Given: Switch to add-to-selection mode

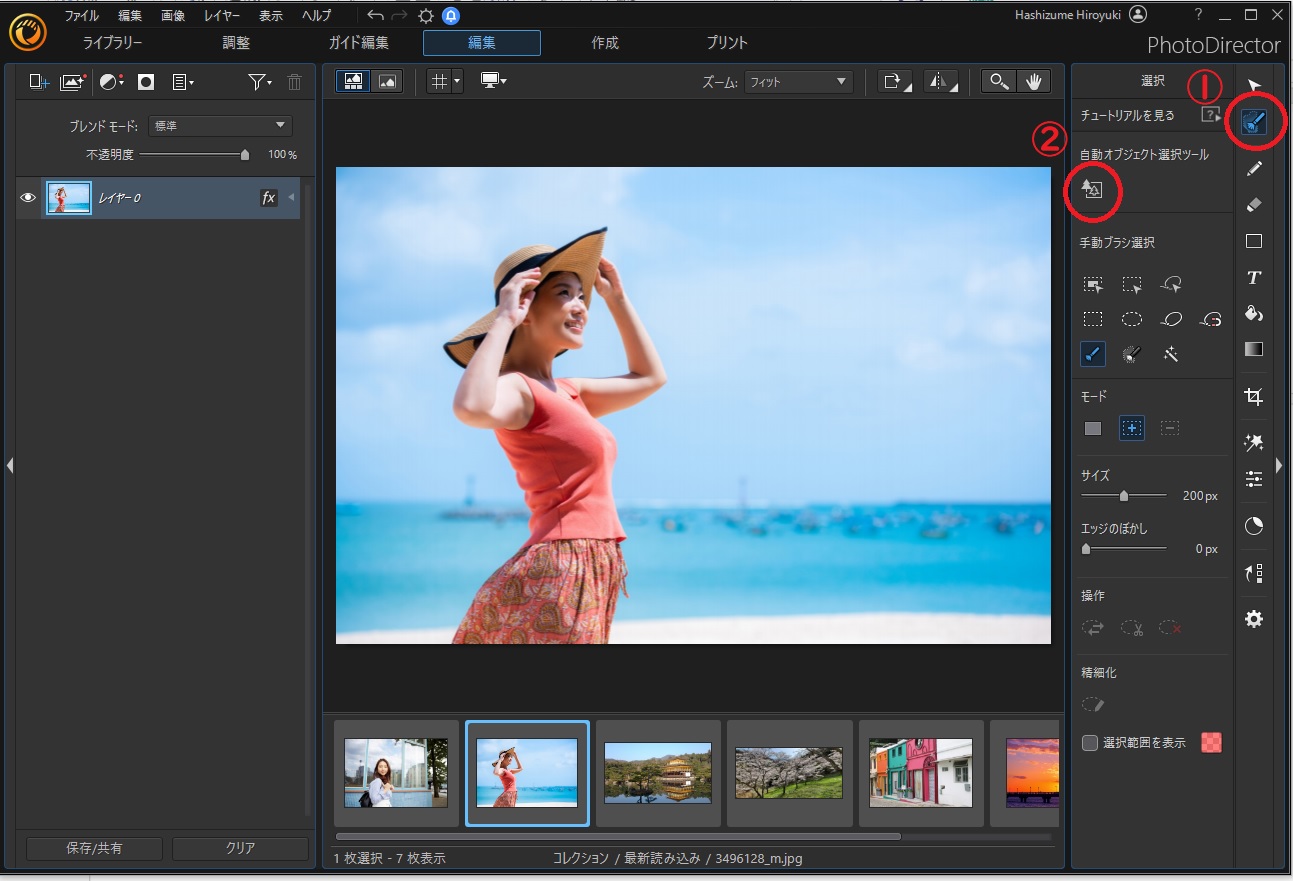Looking at the screenshot, I should [1131, 428].
